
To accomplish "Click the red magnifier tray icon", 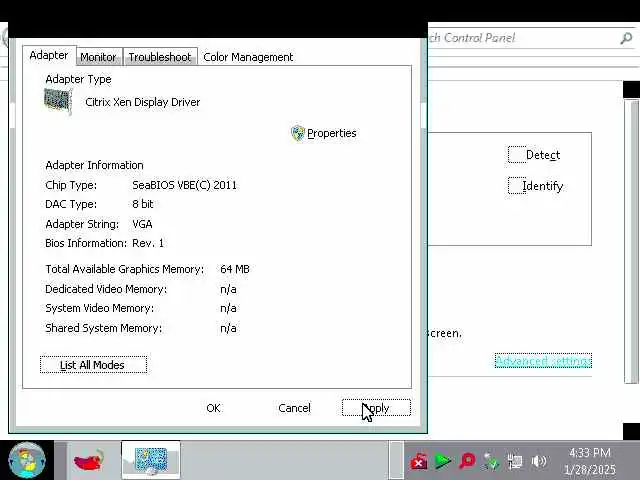I will coord(467,462).
